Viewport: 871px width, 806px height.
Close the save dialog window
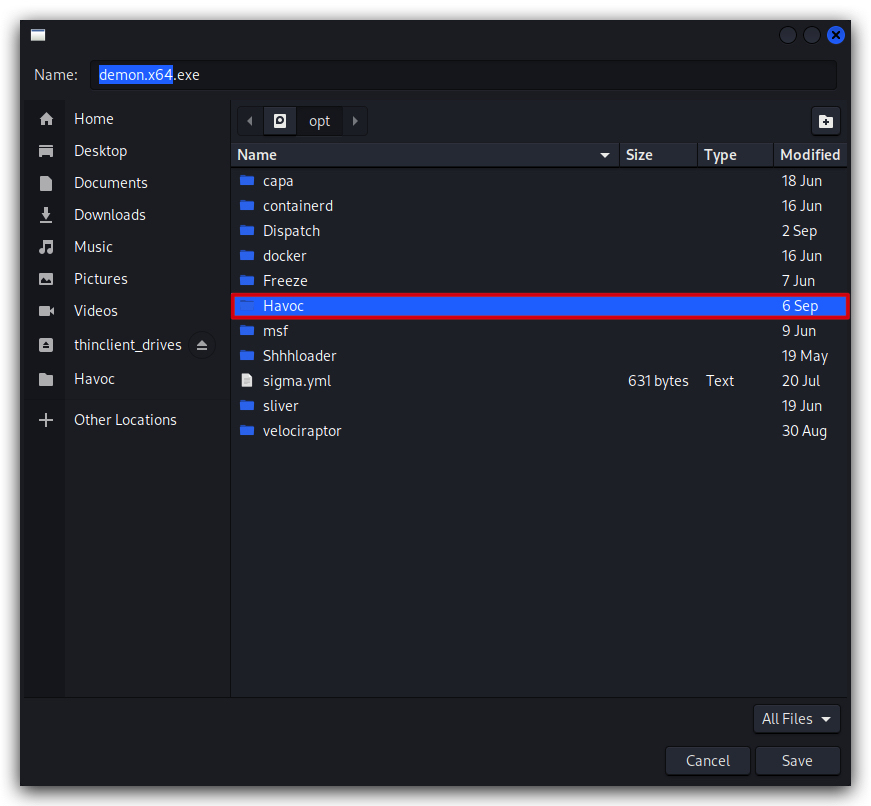[835, 35]
